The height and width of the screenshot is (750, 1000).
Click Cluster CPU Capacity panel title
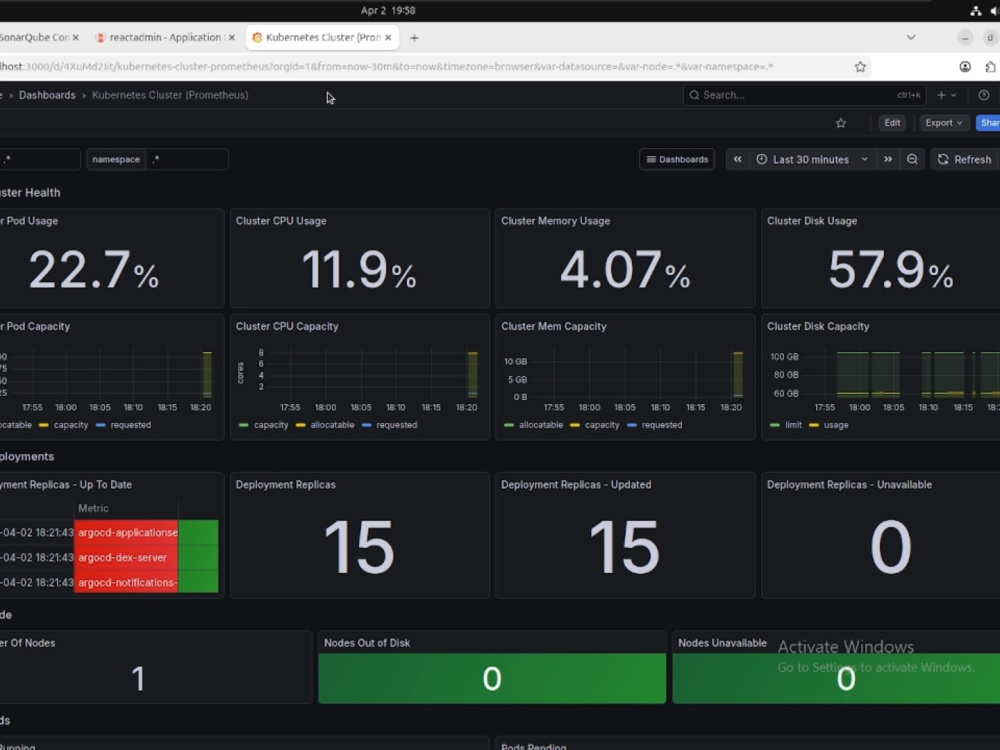click(287, 327)
